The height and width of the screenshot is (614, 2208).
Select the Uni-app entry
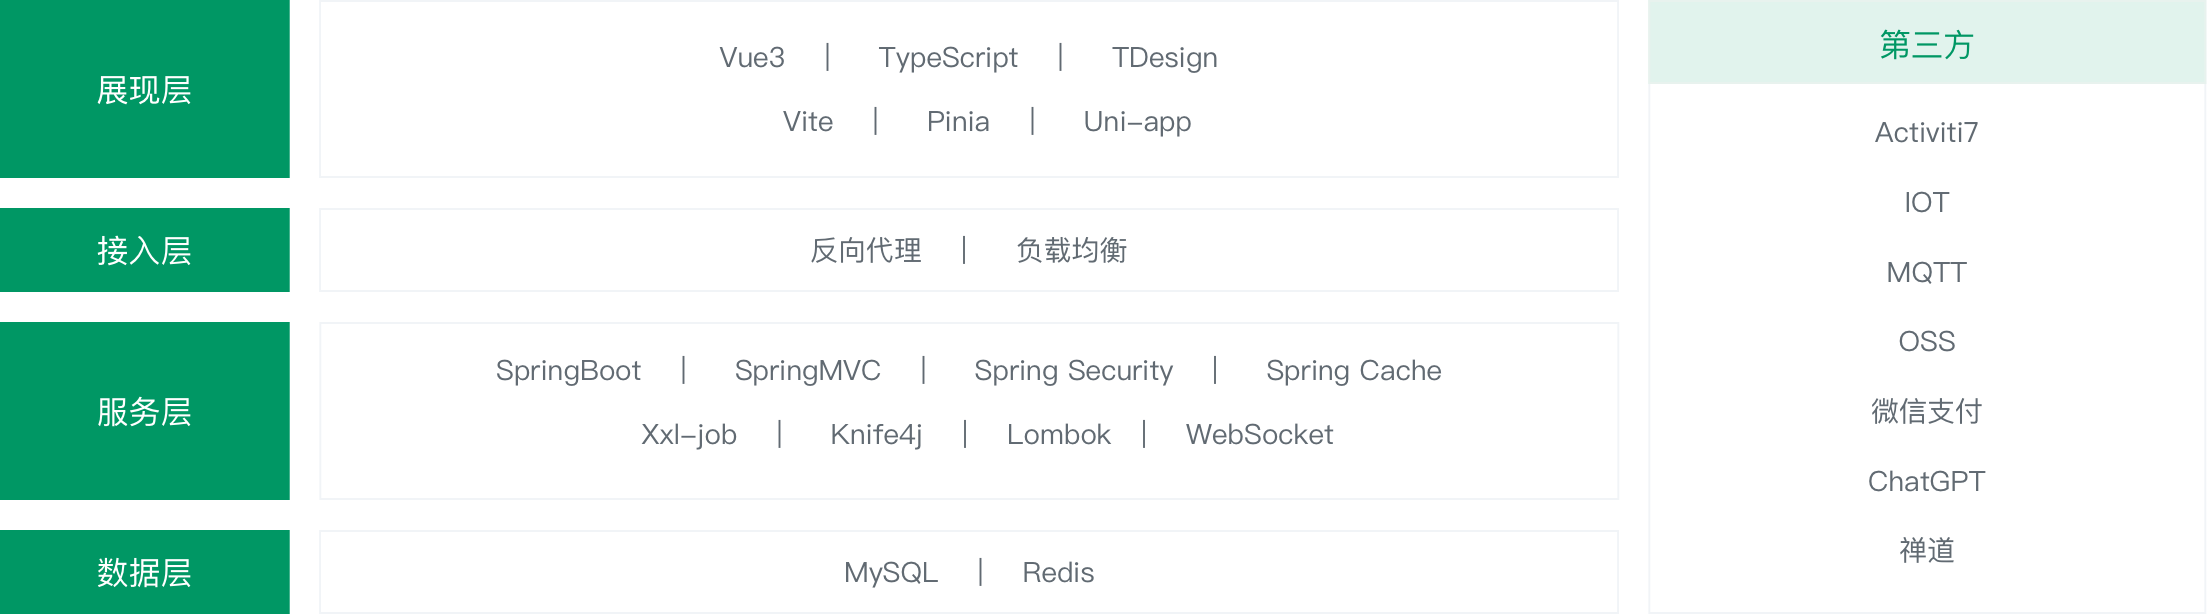tap(1137, 122)
